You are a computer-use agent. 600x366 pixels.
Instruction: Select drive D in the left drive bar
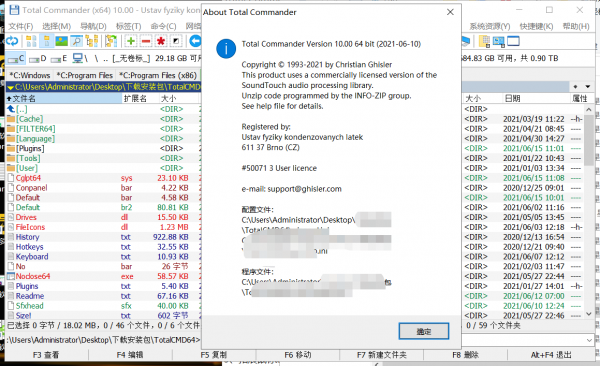pyautogui.click(x=38, y=59)
